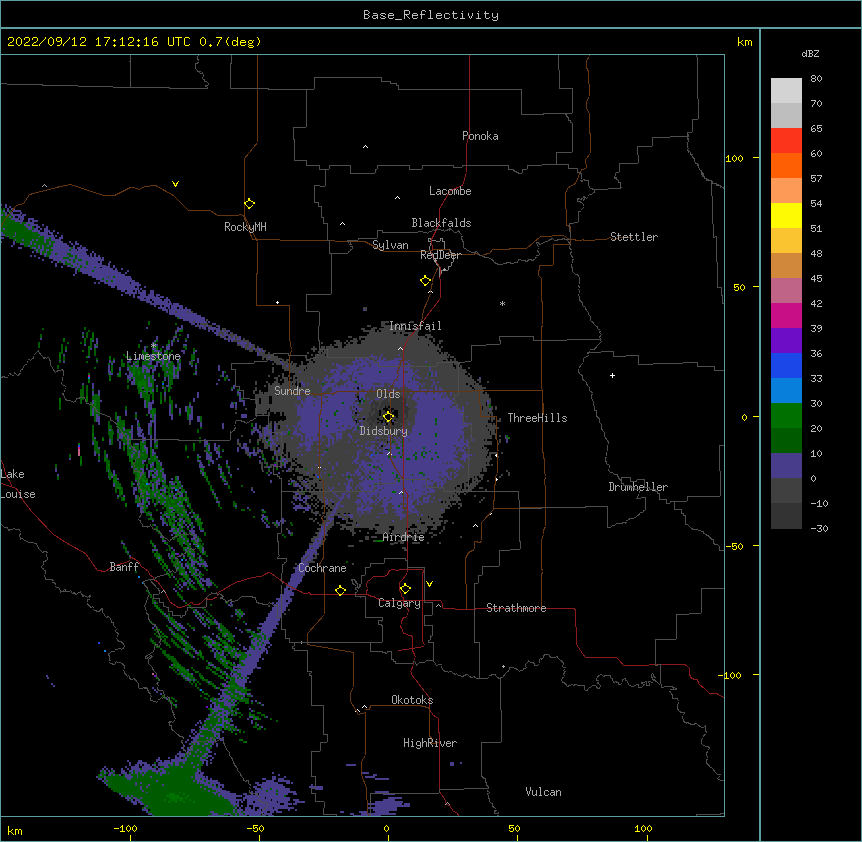The image size is (862, 842).
Task: Click the white plus marker north of Drumheller
Action: (x=612, y=375)
